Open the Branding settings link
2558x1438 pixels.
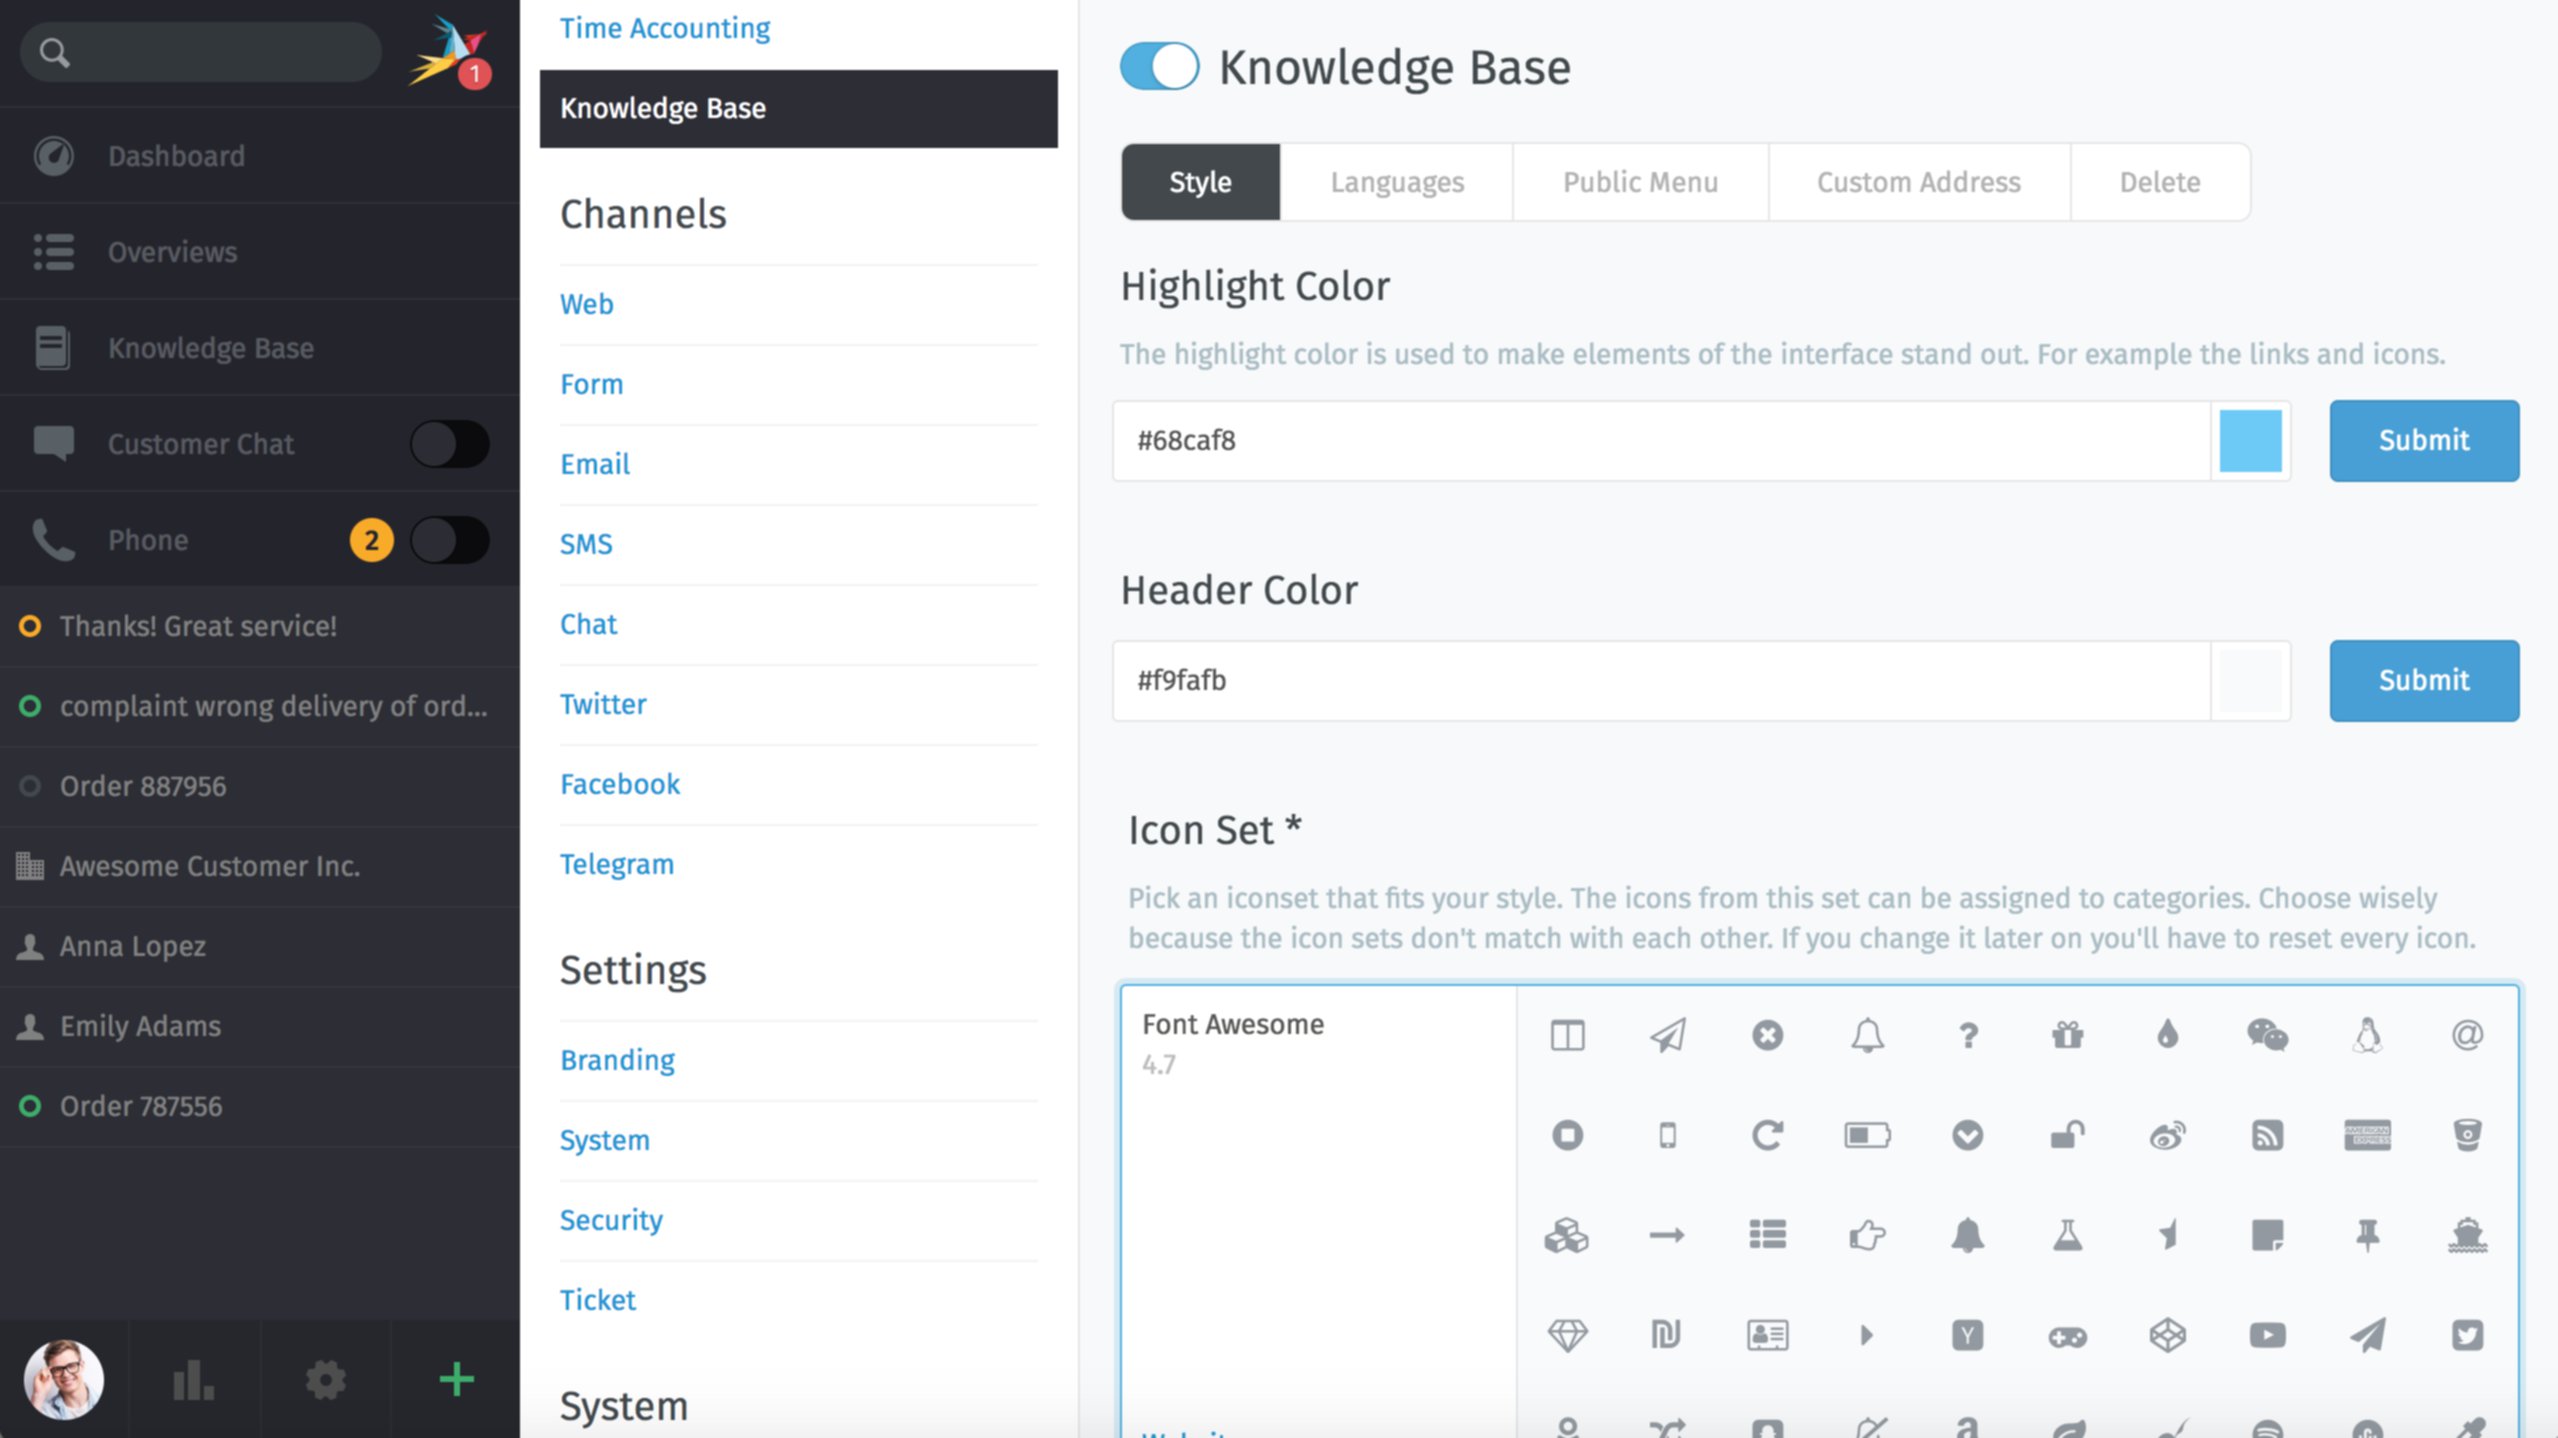[617, 1060]
